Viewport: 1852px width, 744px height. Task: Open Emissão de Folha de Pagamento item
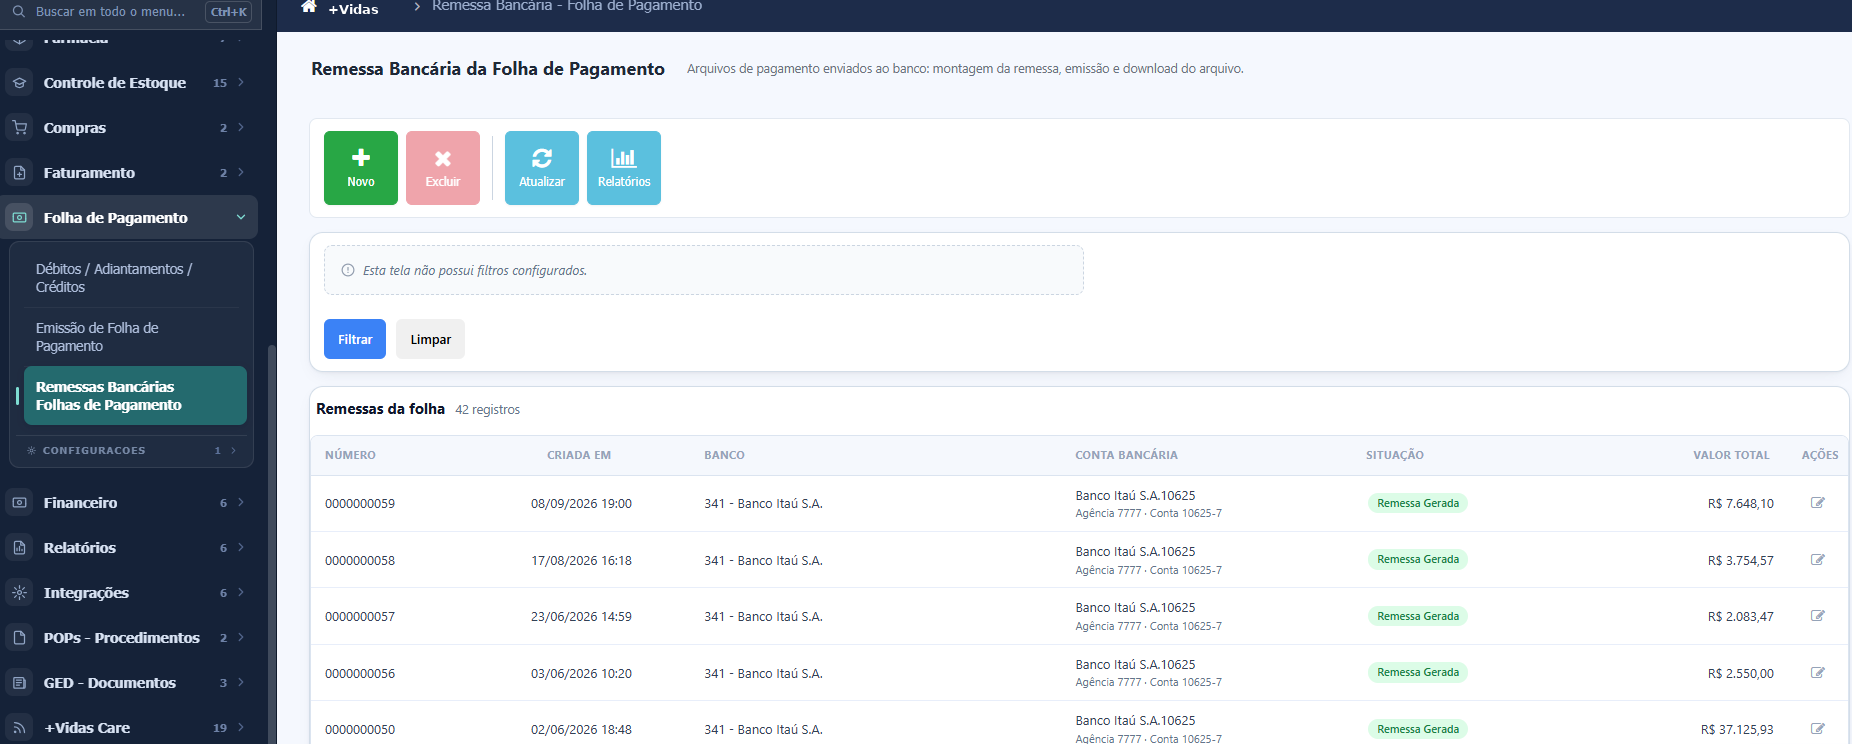(135, 337)
